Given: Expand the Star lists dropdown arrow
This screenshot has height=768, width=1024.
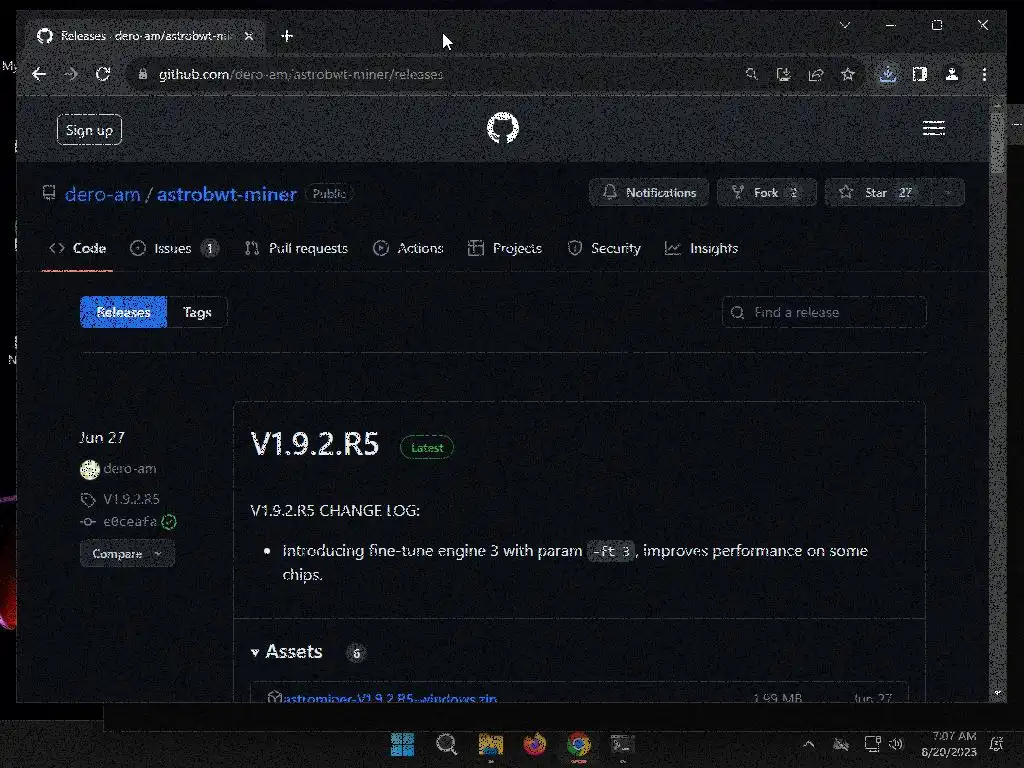Looking at the screenshot, I should pos(948,193).
